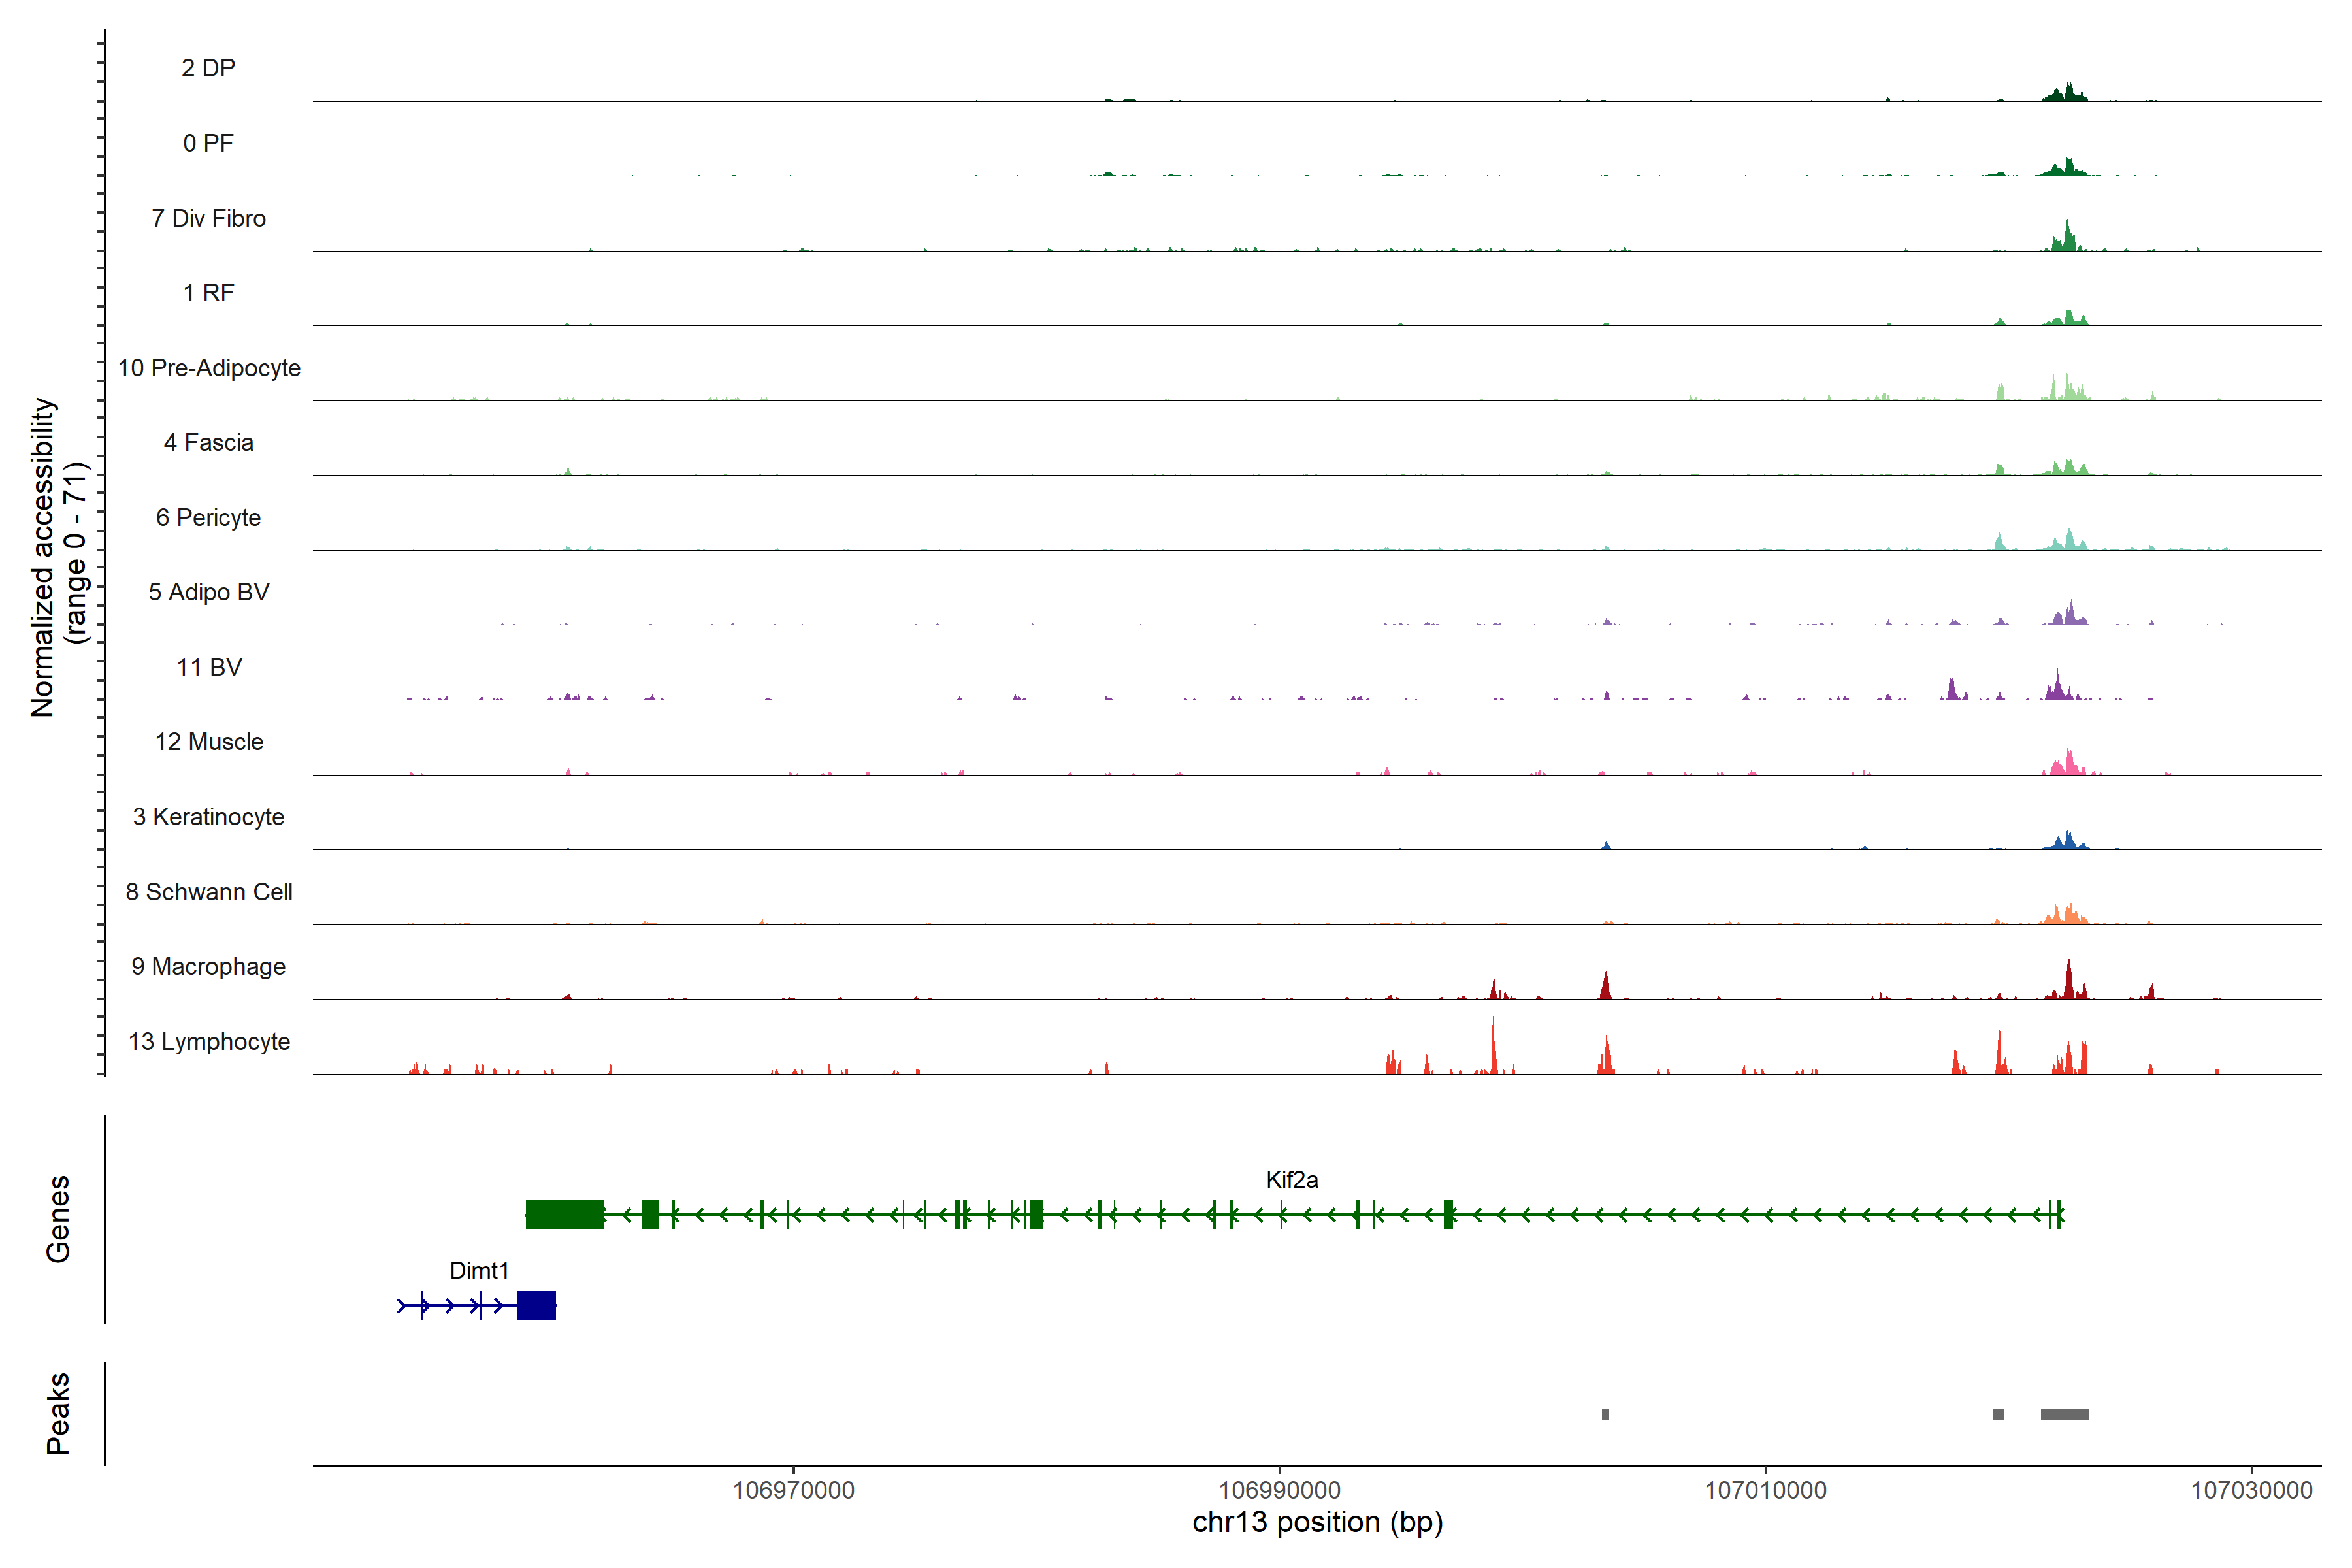Click the Genes panel label

58,1219
